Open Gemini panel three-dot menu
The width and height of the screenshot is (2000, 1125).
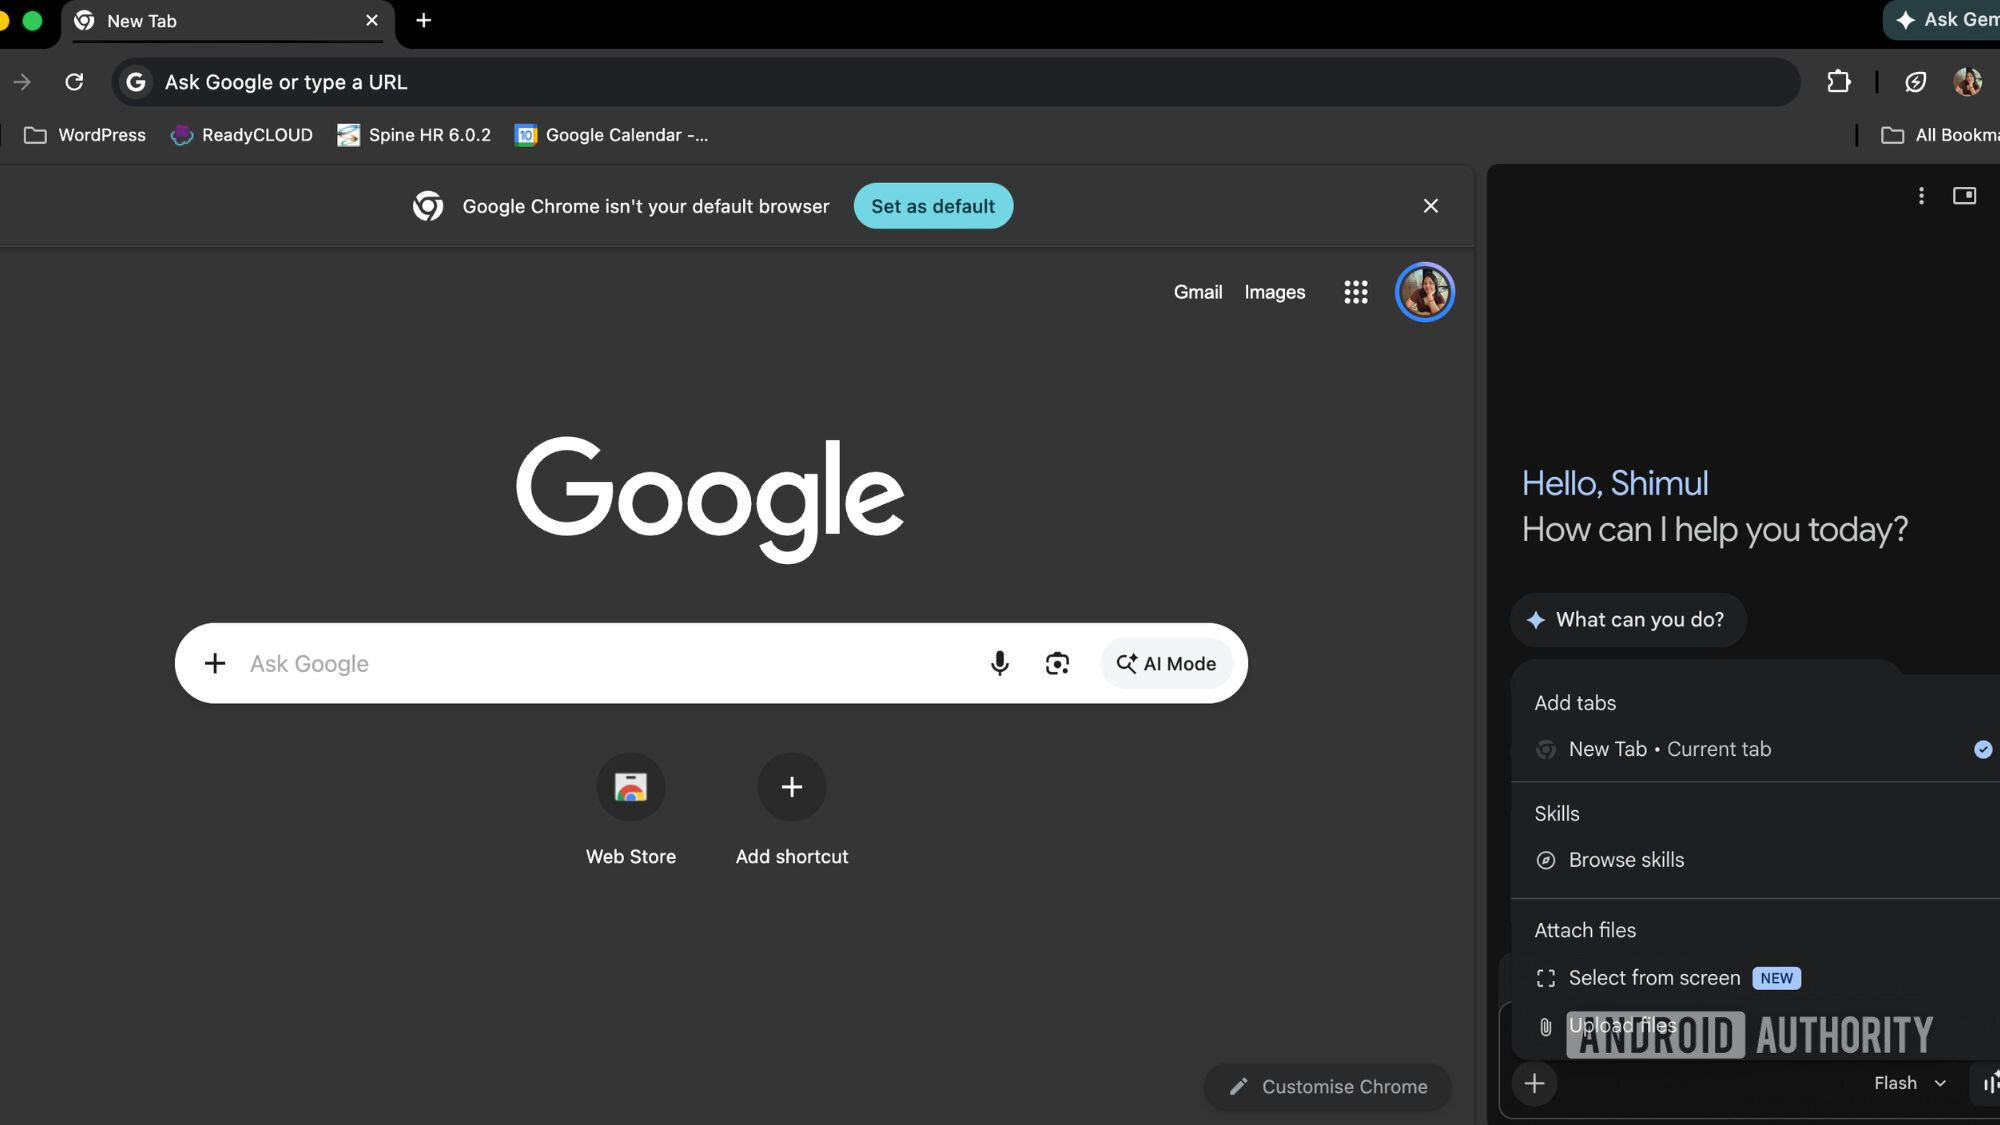coord(1921,196)
